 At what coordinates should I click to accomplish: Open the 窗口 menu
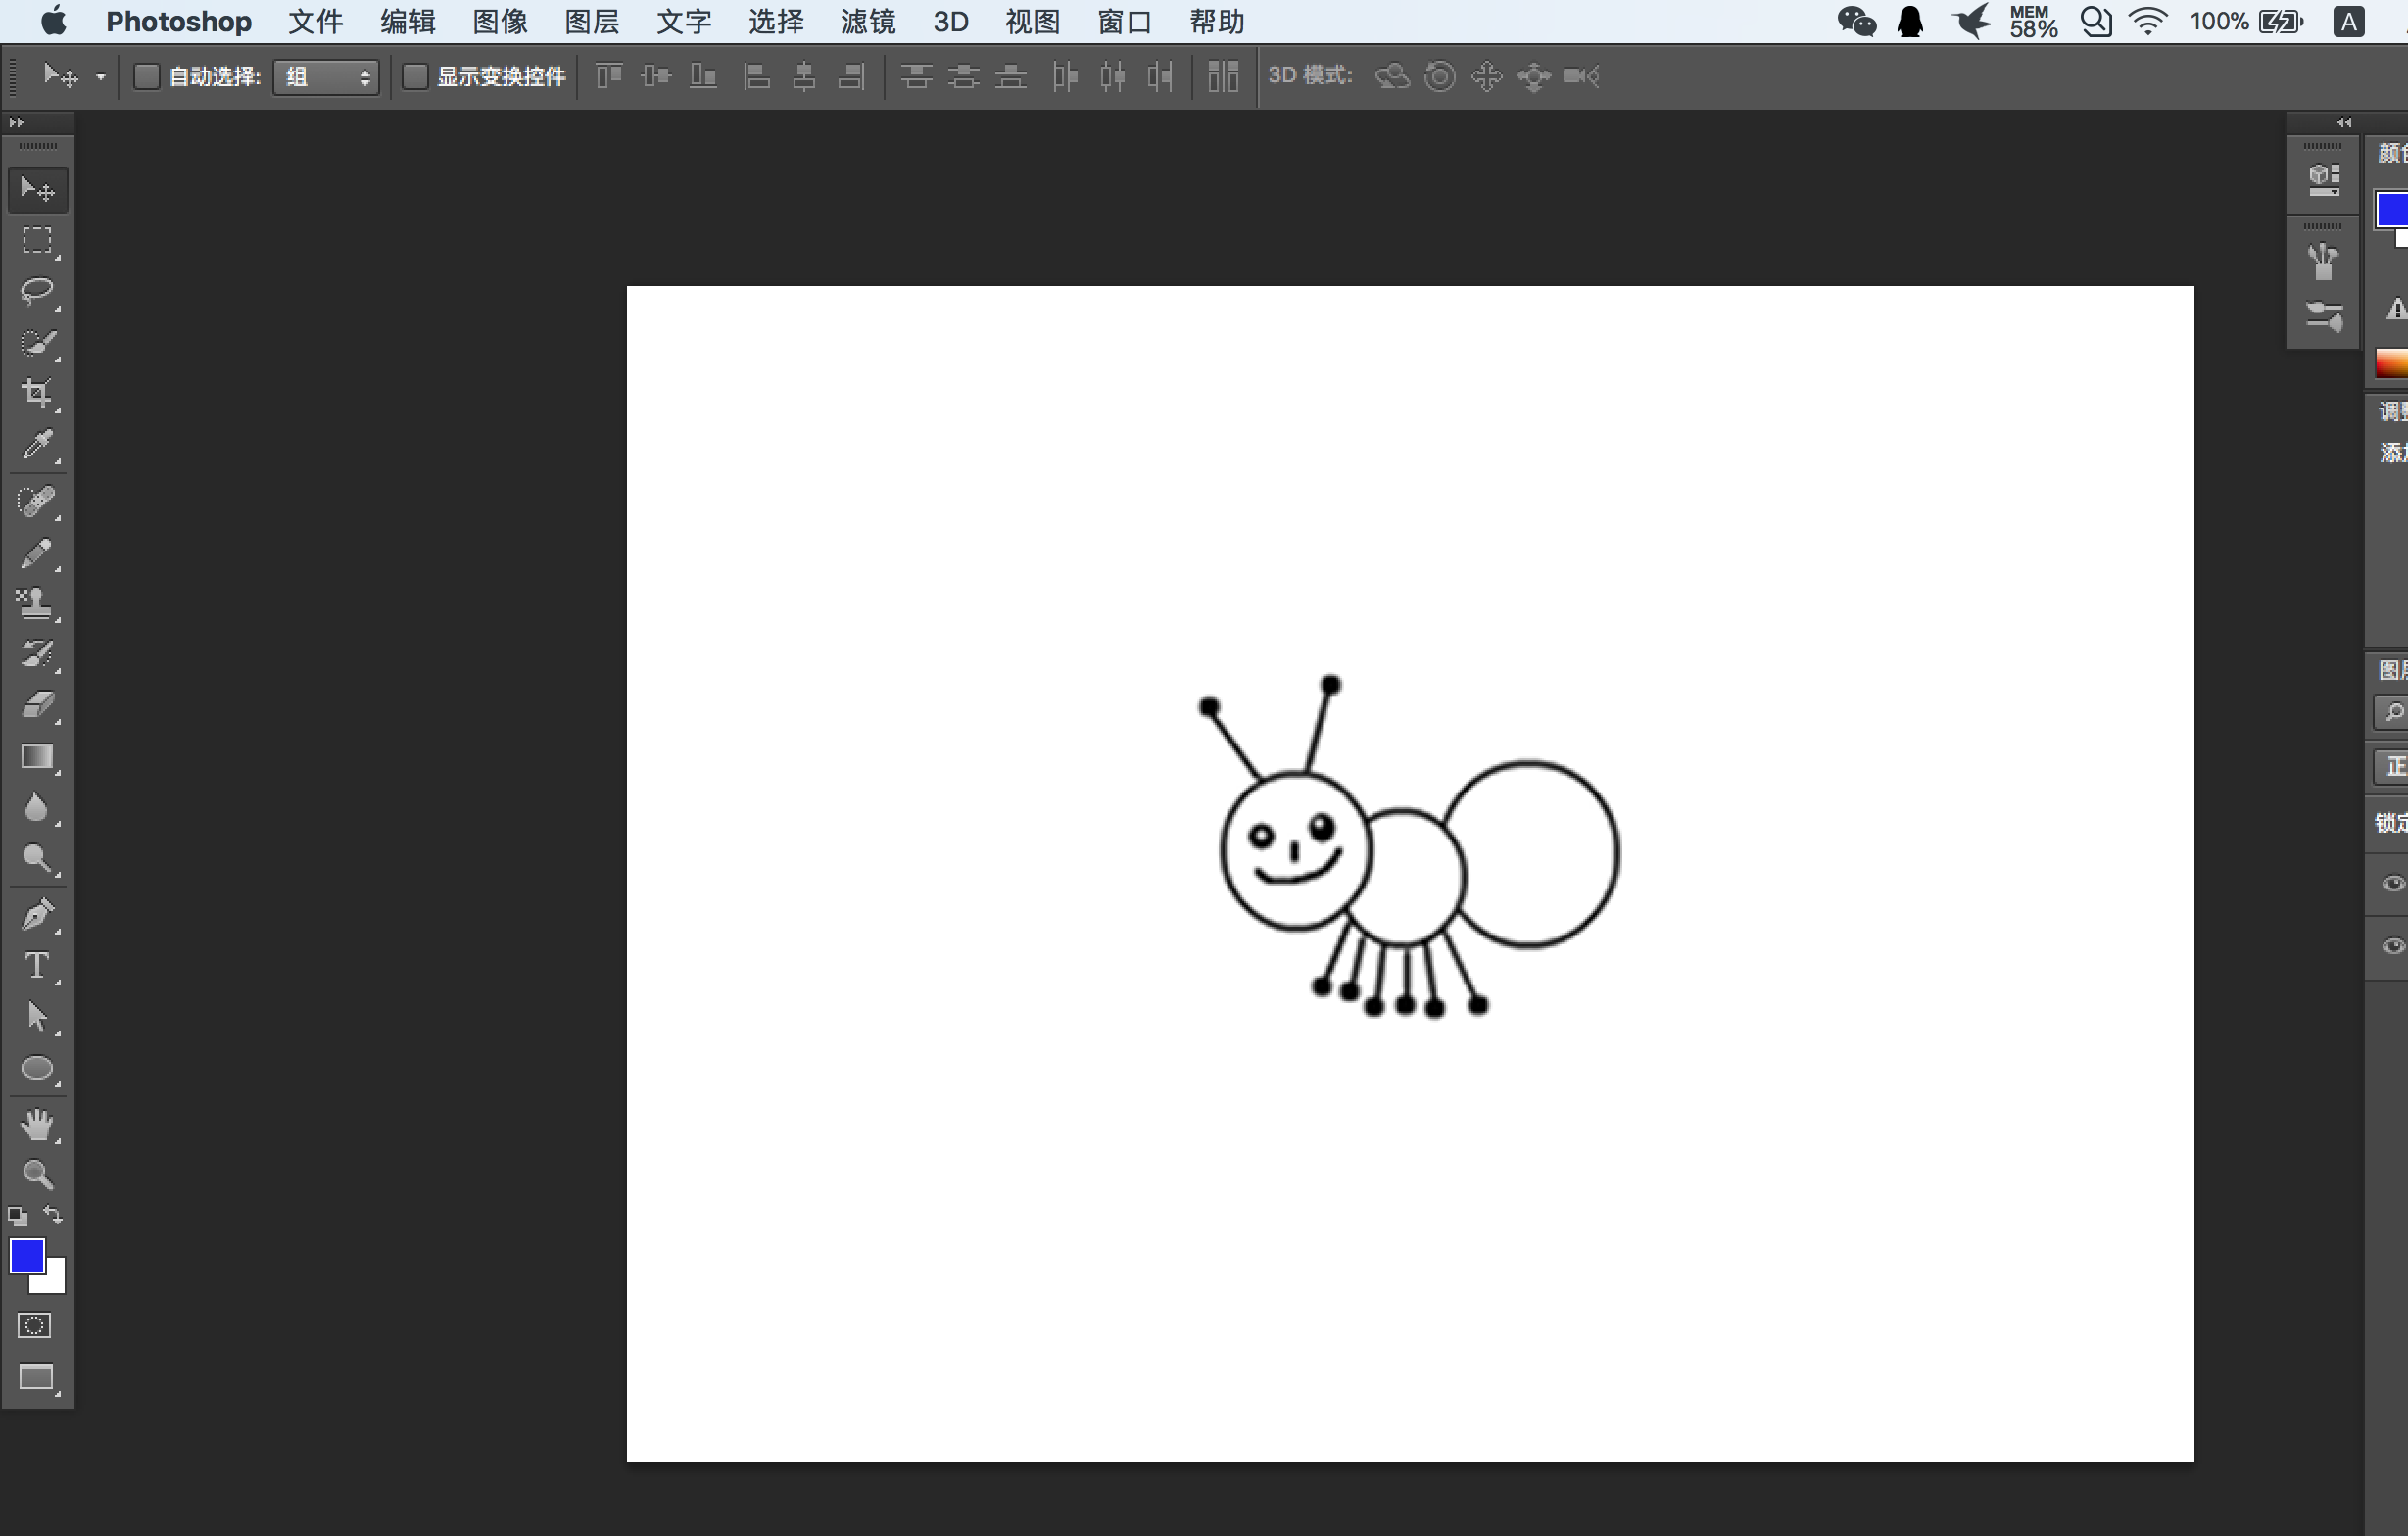click(1125, 22)
